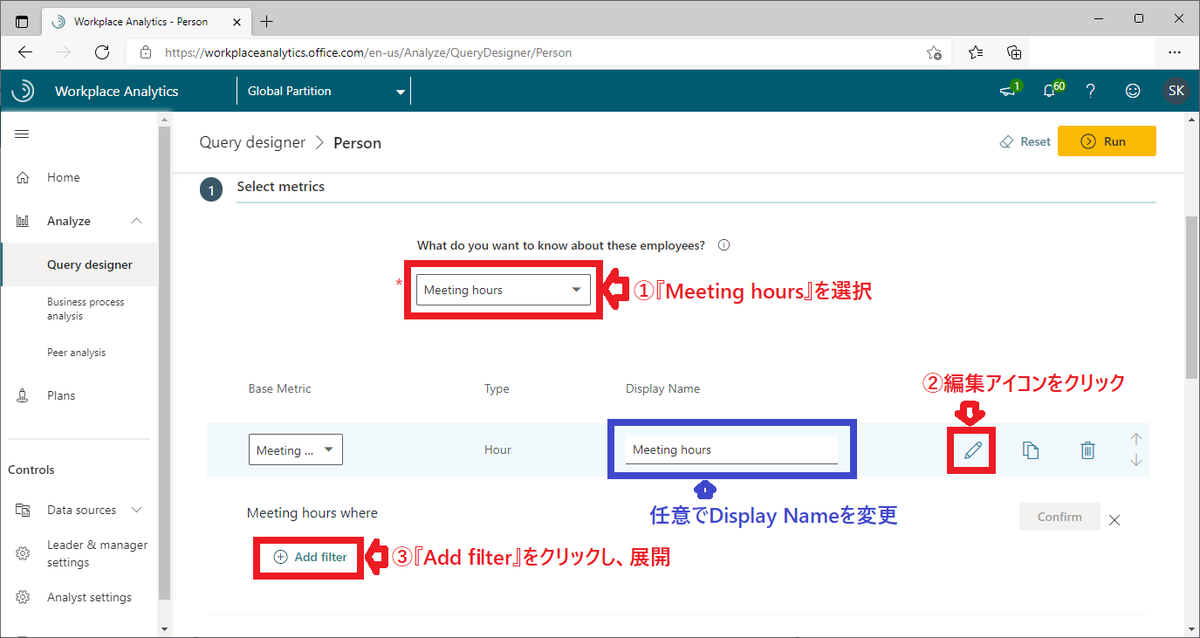Image resolution: width=1200 pixels, height=638 pixels.
Task: Open the browser settings ellipsis menu
Action: coord(1175,52)
